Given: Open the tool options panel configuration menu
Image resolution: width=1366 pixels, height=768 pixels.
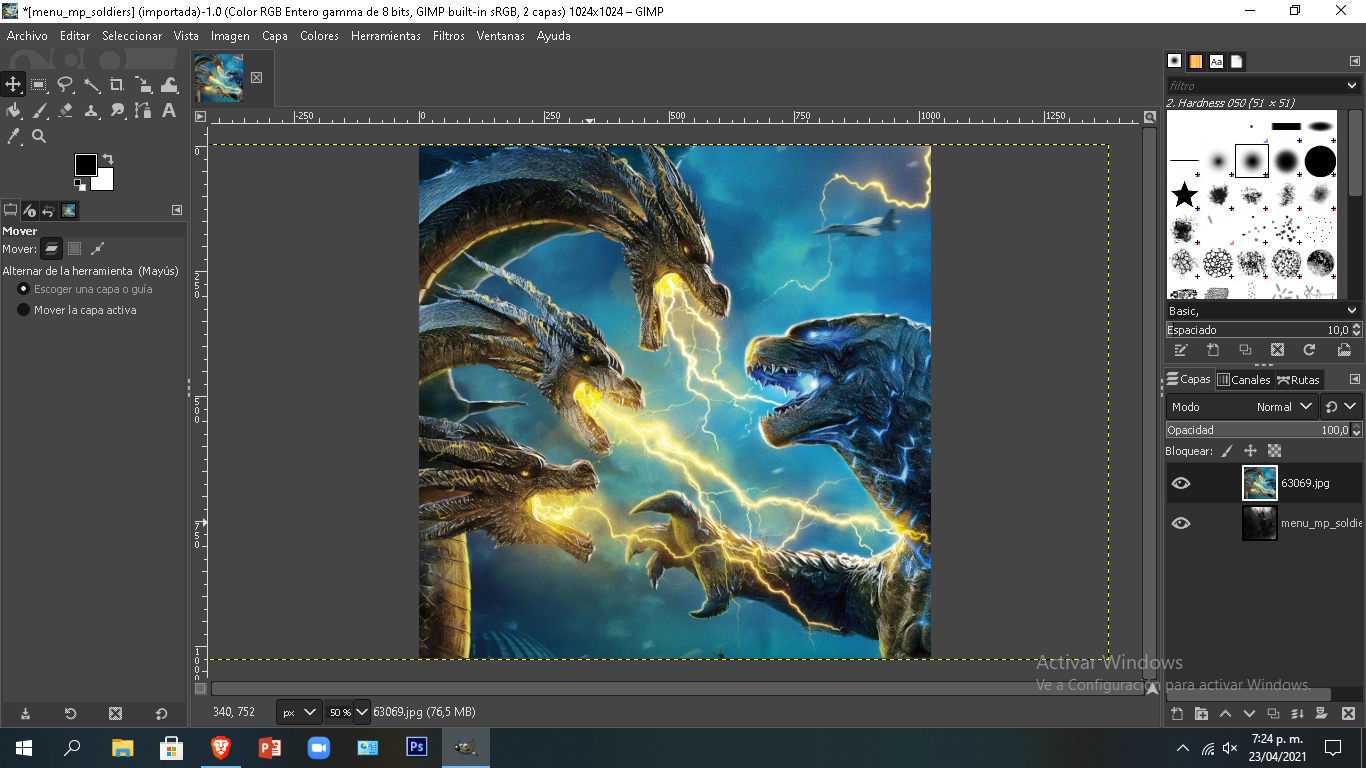Looking at the screenshot, I should point(177,210).
